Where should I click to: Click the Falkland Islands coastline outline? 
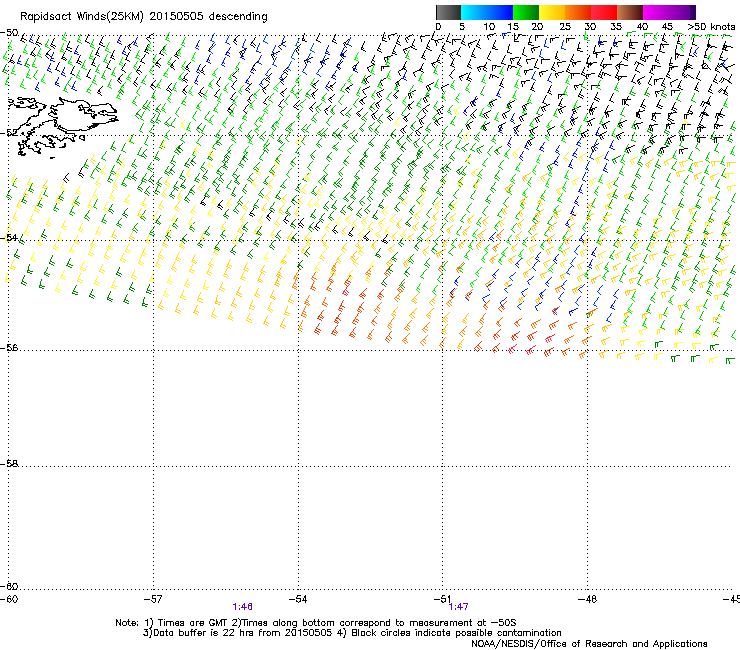click(x=63, y=126)
